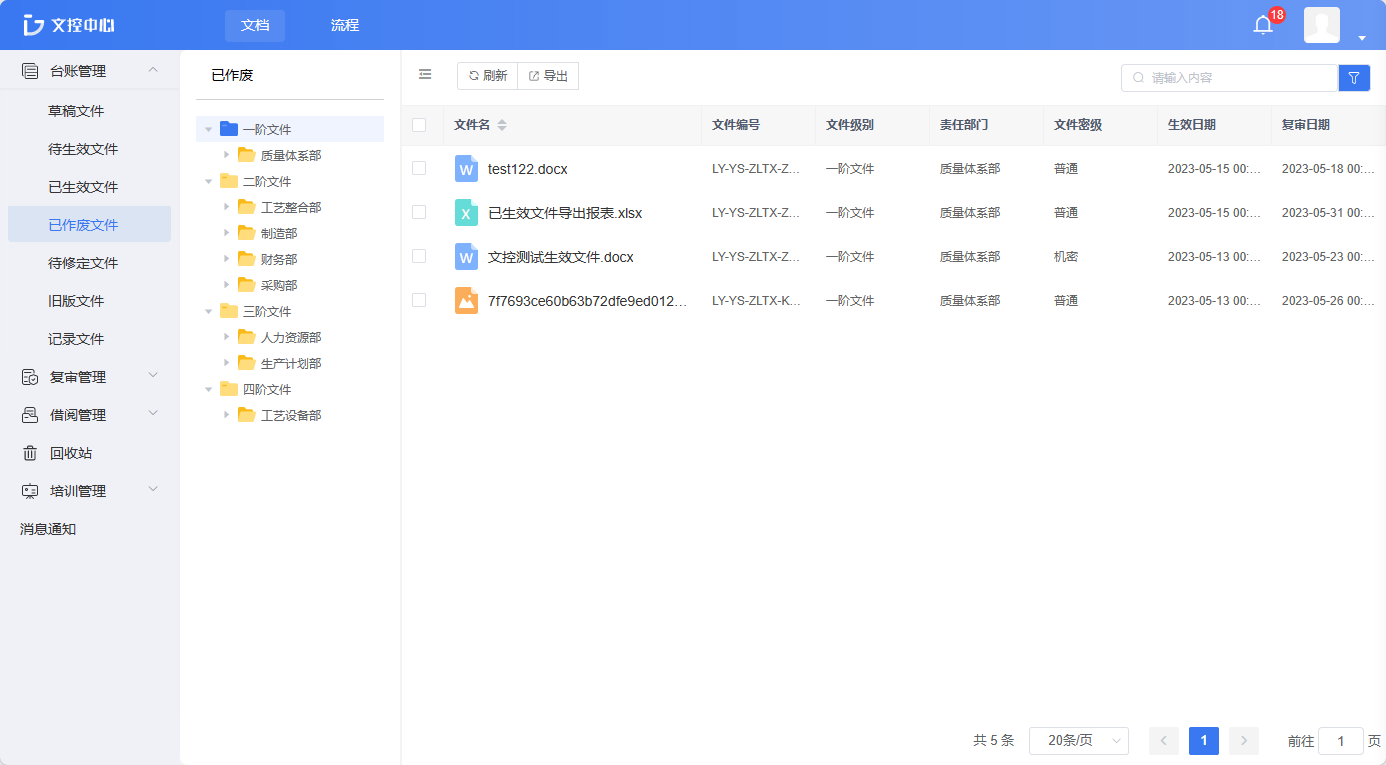Click the 文控中心 logo icon
This screenshot has height=765, width=1386.
pyautogui.click(x=33, y=24)
